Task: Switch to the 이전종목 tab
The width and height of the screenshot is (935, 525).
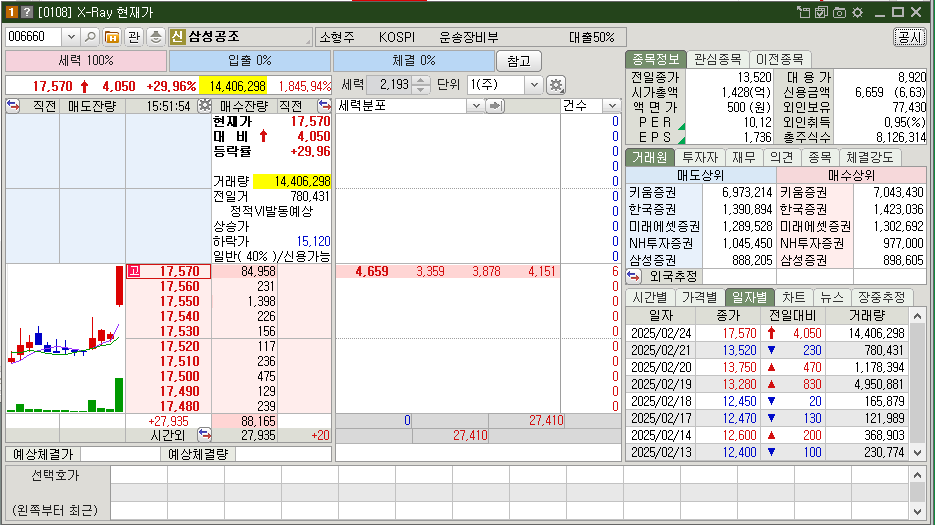Action: (x=779, y=59)
